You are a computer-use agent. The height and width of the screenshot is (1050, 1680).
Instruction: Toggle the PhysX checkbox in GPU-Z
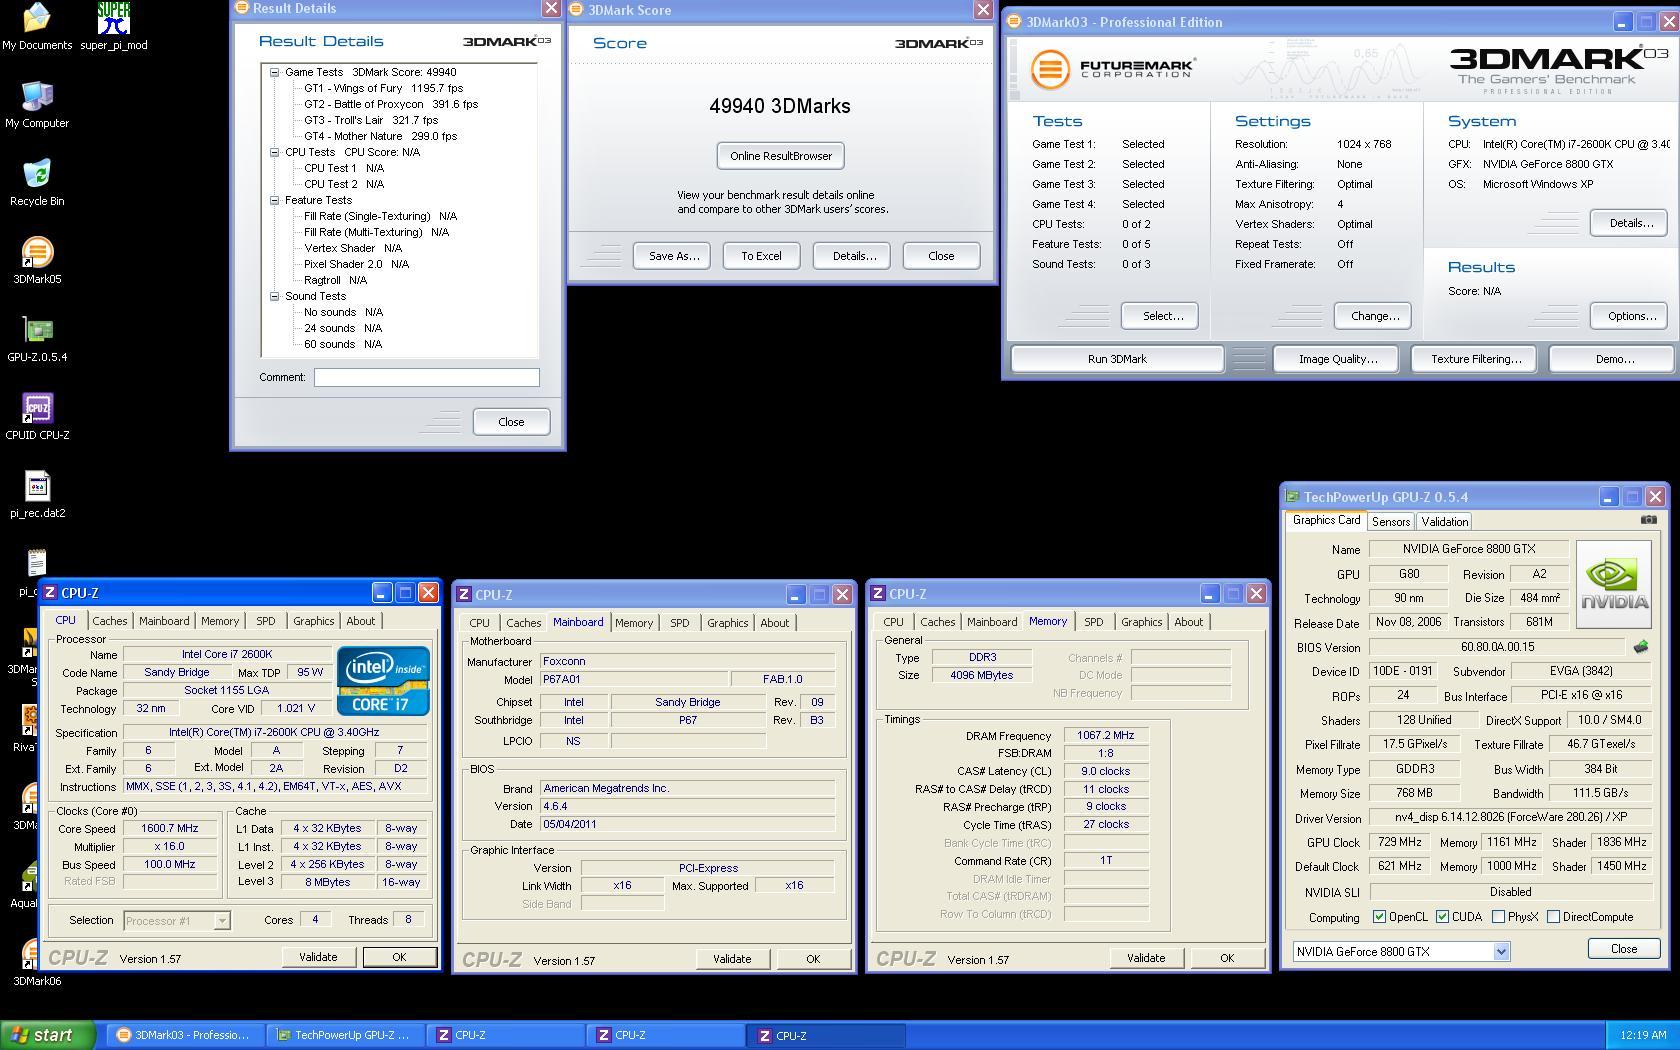pyautogui.click(x=1498, y=917)
